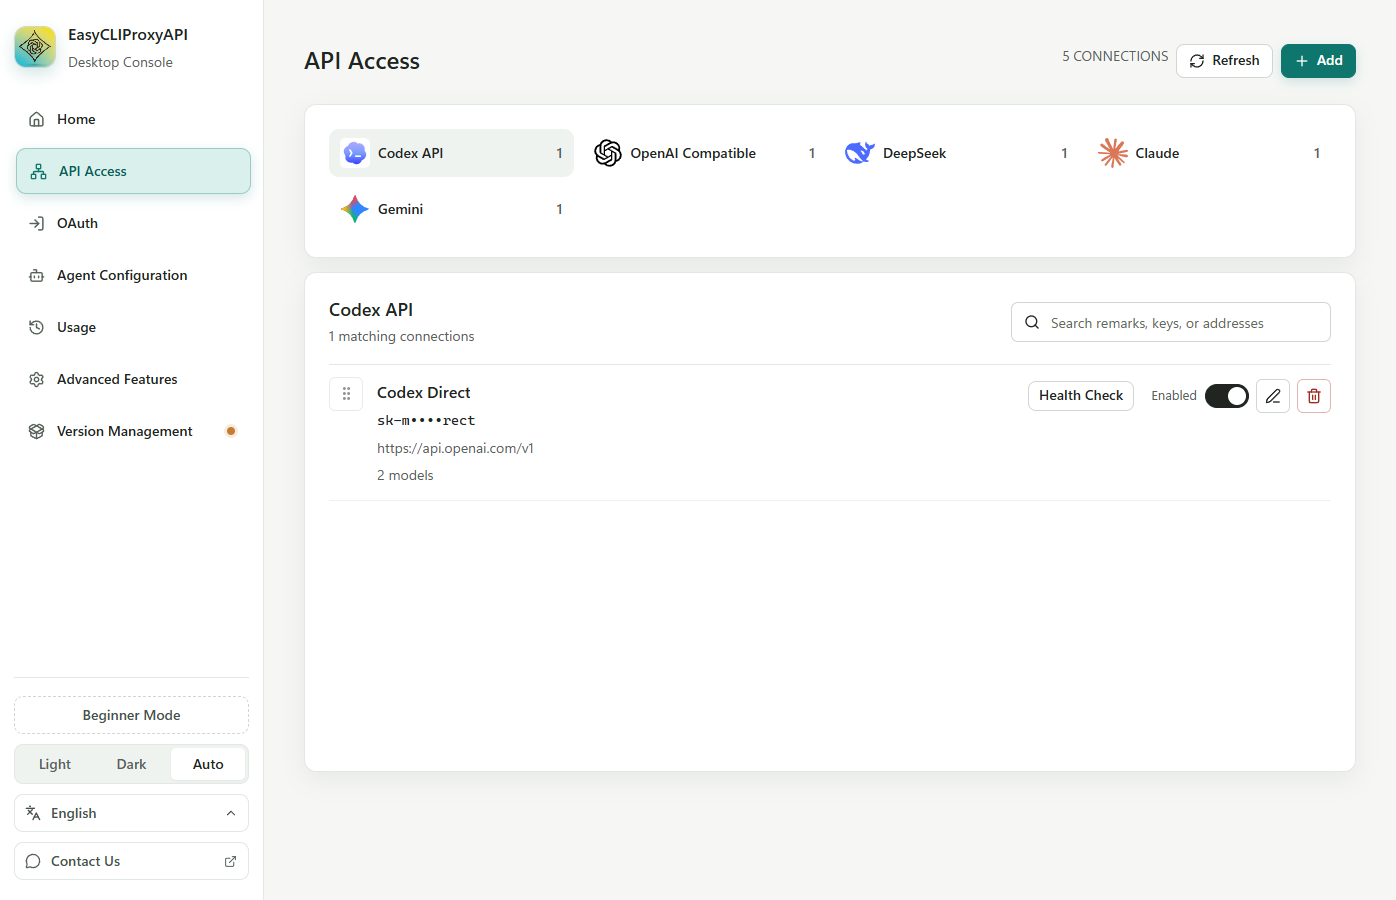Screen dimensions: 1396x900
Task: Click the API Access network icon
Action: [39, 171]
